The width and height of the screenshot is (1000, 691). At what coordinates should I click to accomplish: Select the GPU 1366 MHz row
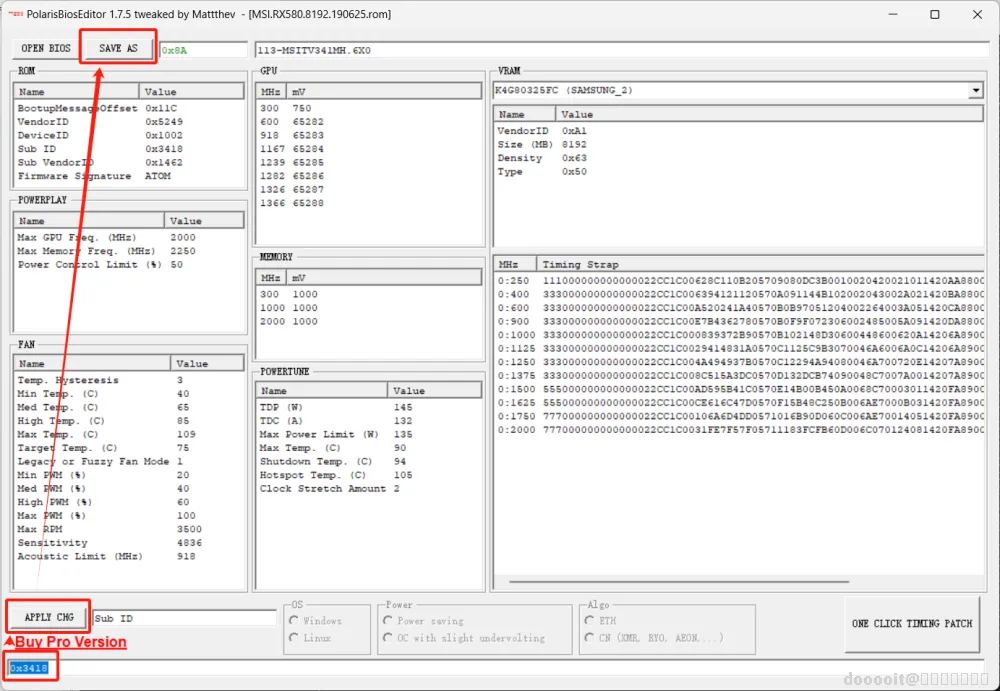point(369,203)
